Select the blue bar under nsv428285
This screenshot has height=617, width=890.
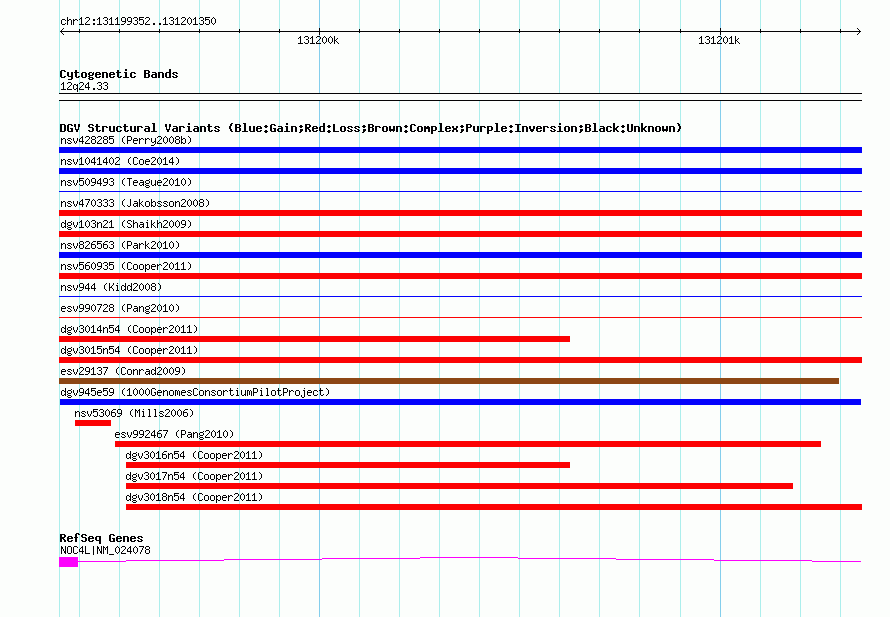[x=460, y=150]
